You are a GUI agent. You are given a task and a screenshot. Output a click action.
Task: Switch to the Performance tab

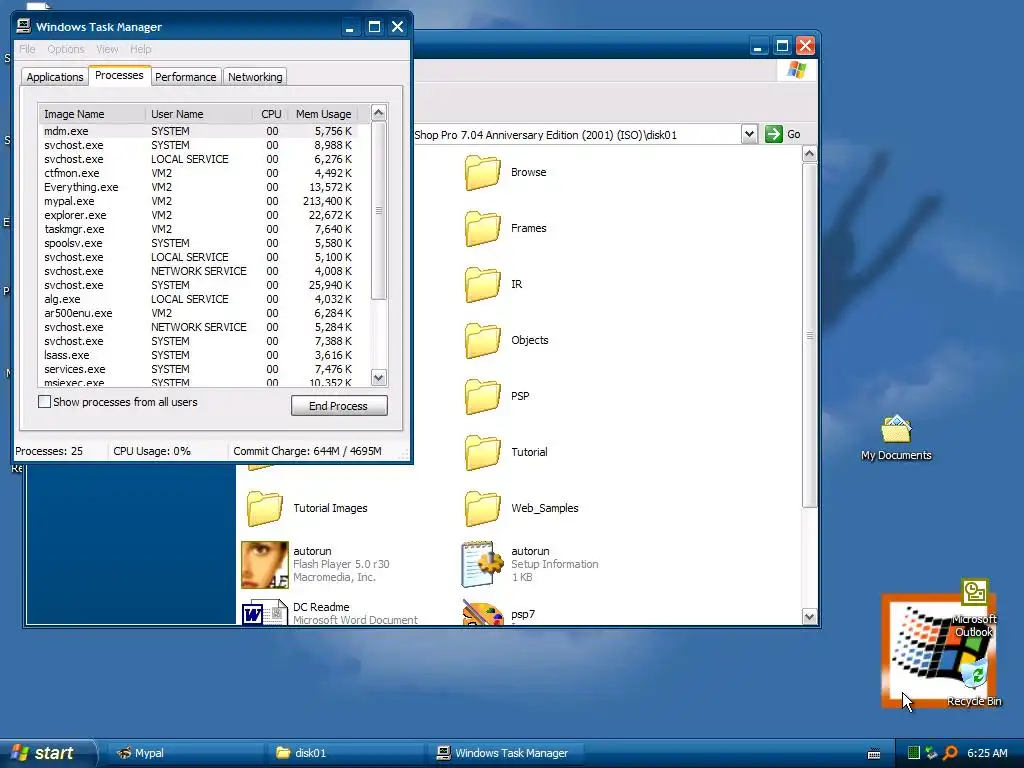coord(185,77)
